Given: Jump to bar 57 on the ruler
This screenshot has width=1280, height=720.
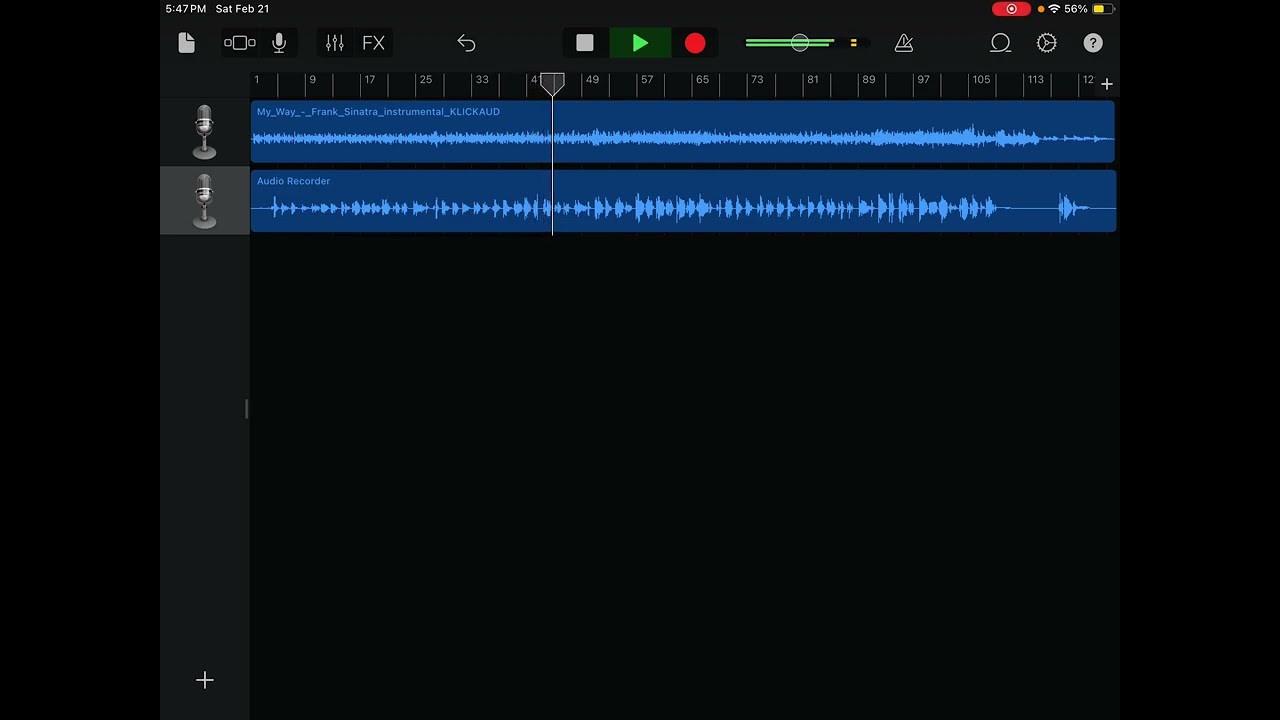Looking at the screenshot, I should [647, 80].
